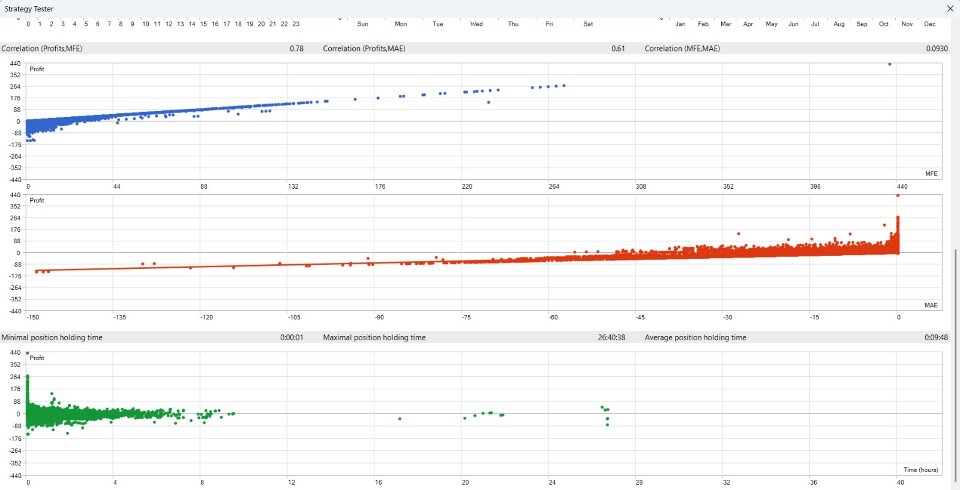This screenshot has width=960, height=490.
Task: Click the 'Mar' month axis label
Action: pos(726,24)
